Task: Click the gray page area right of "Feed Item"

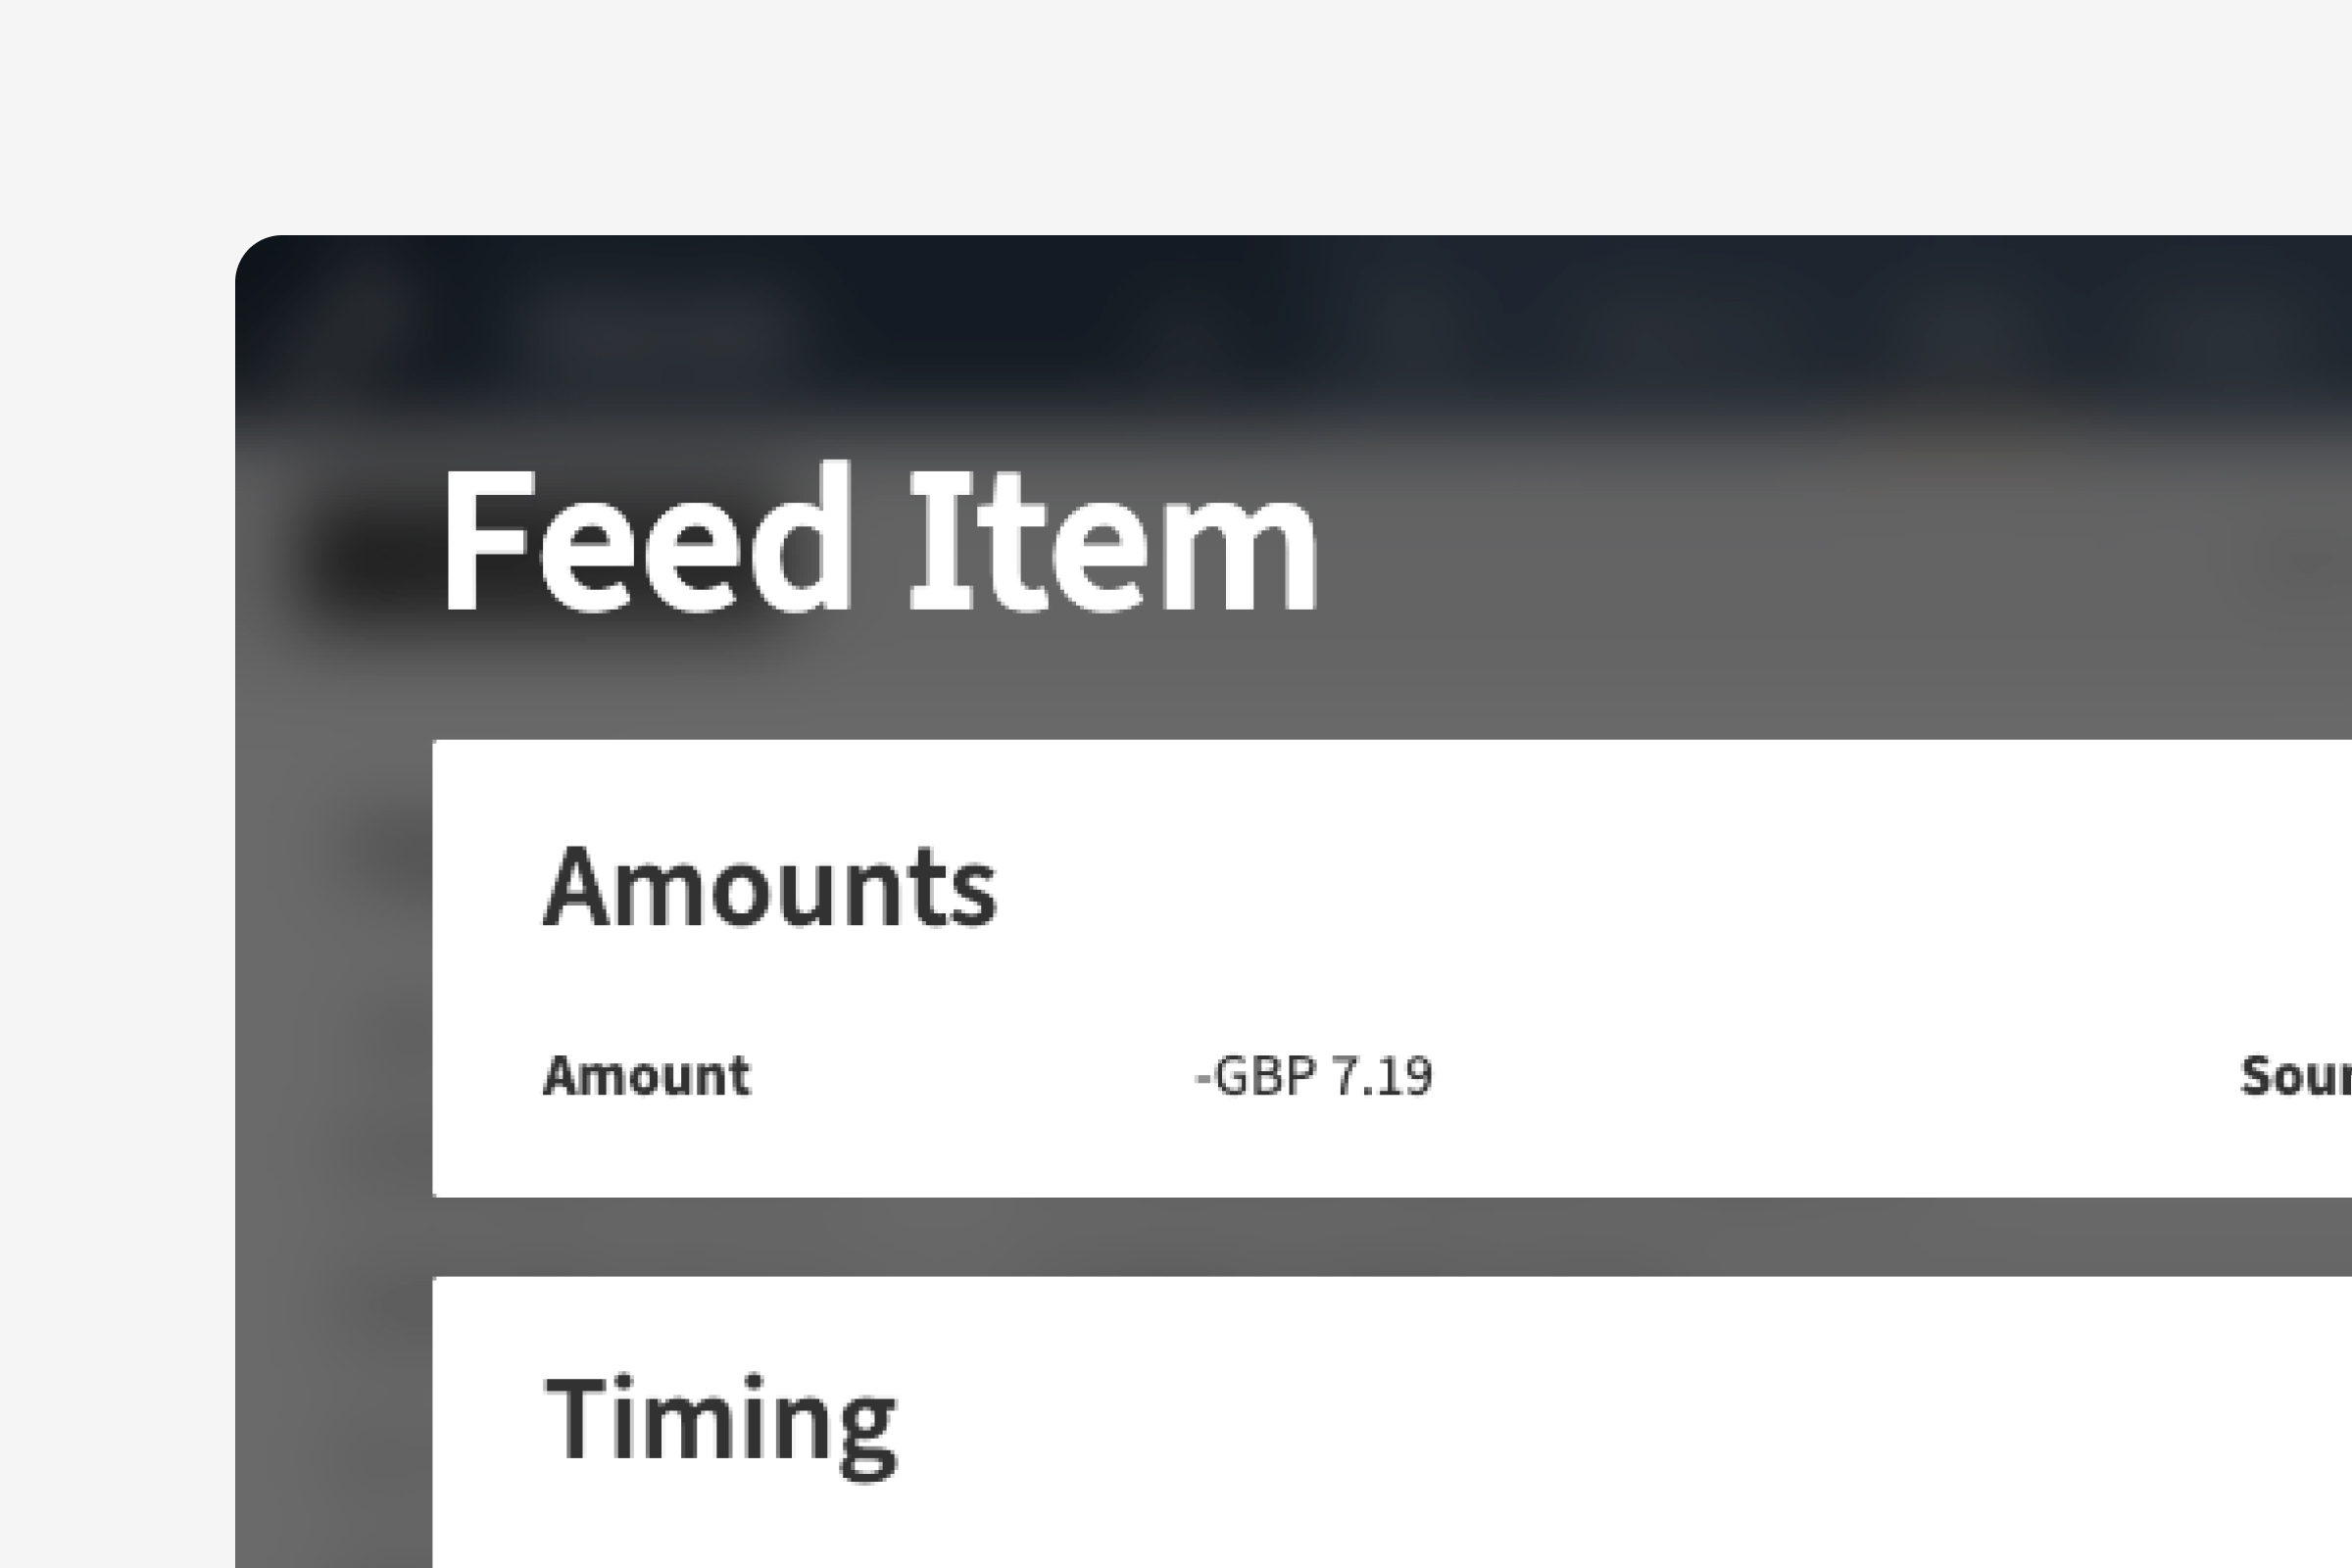Action: [x=1800, y=560]
